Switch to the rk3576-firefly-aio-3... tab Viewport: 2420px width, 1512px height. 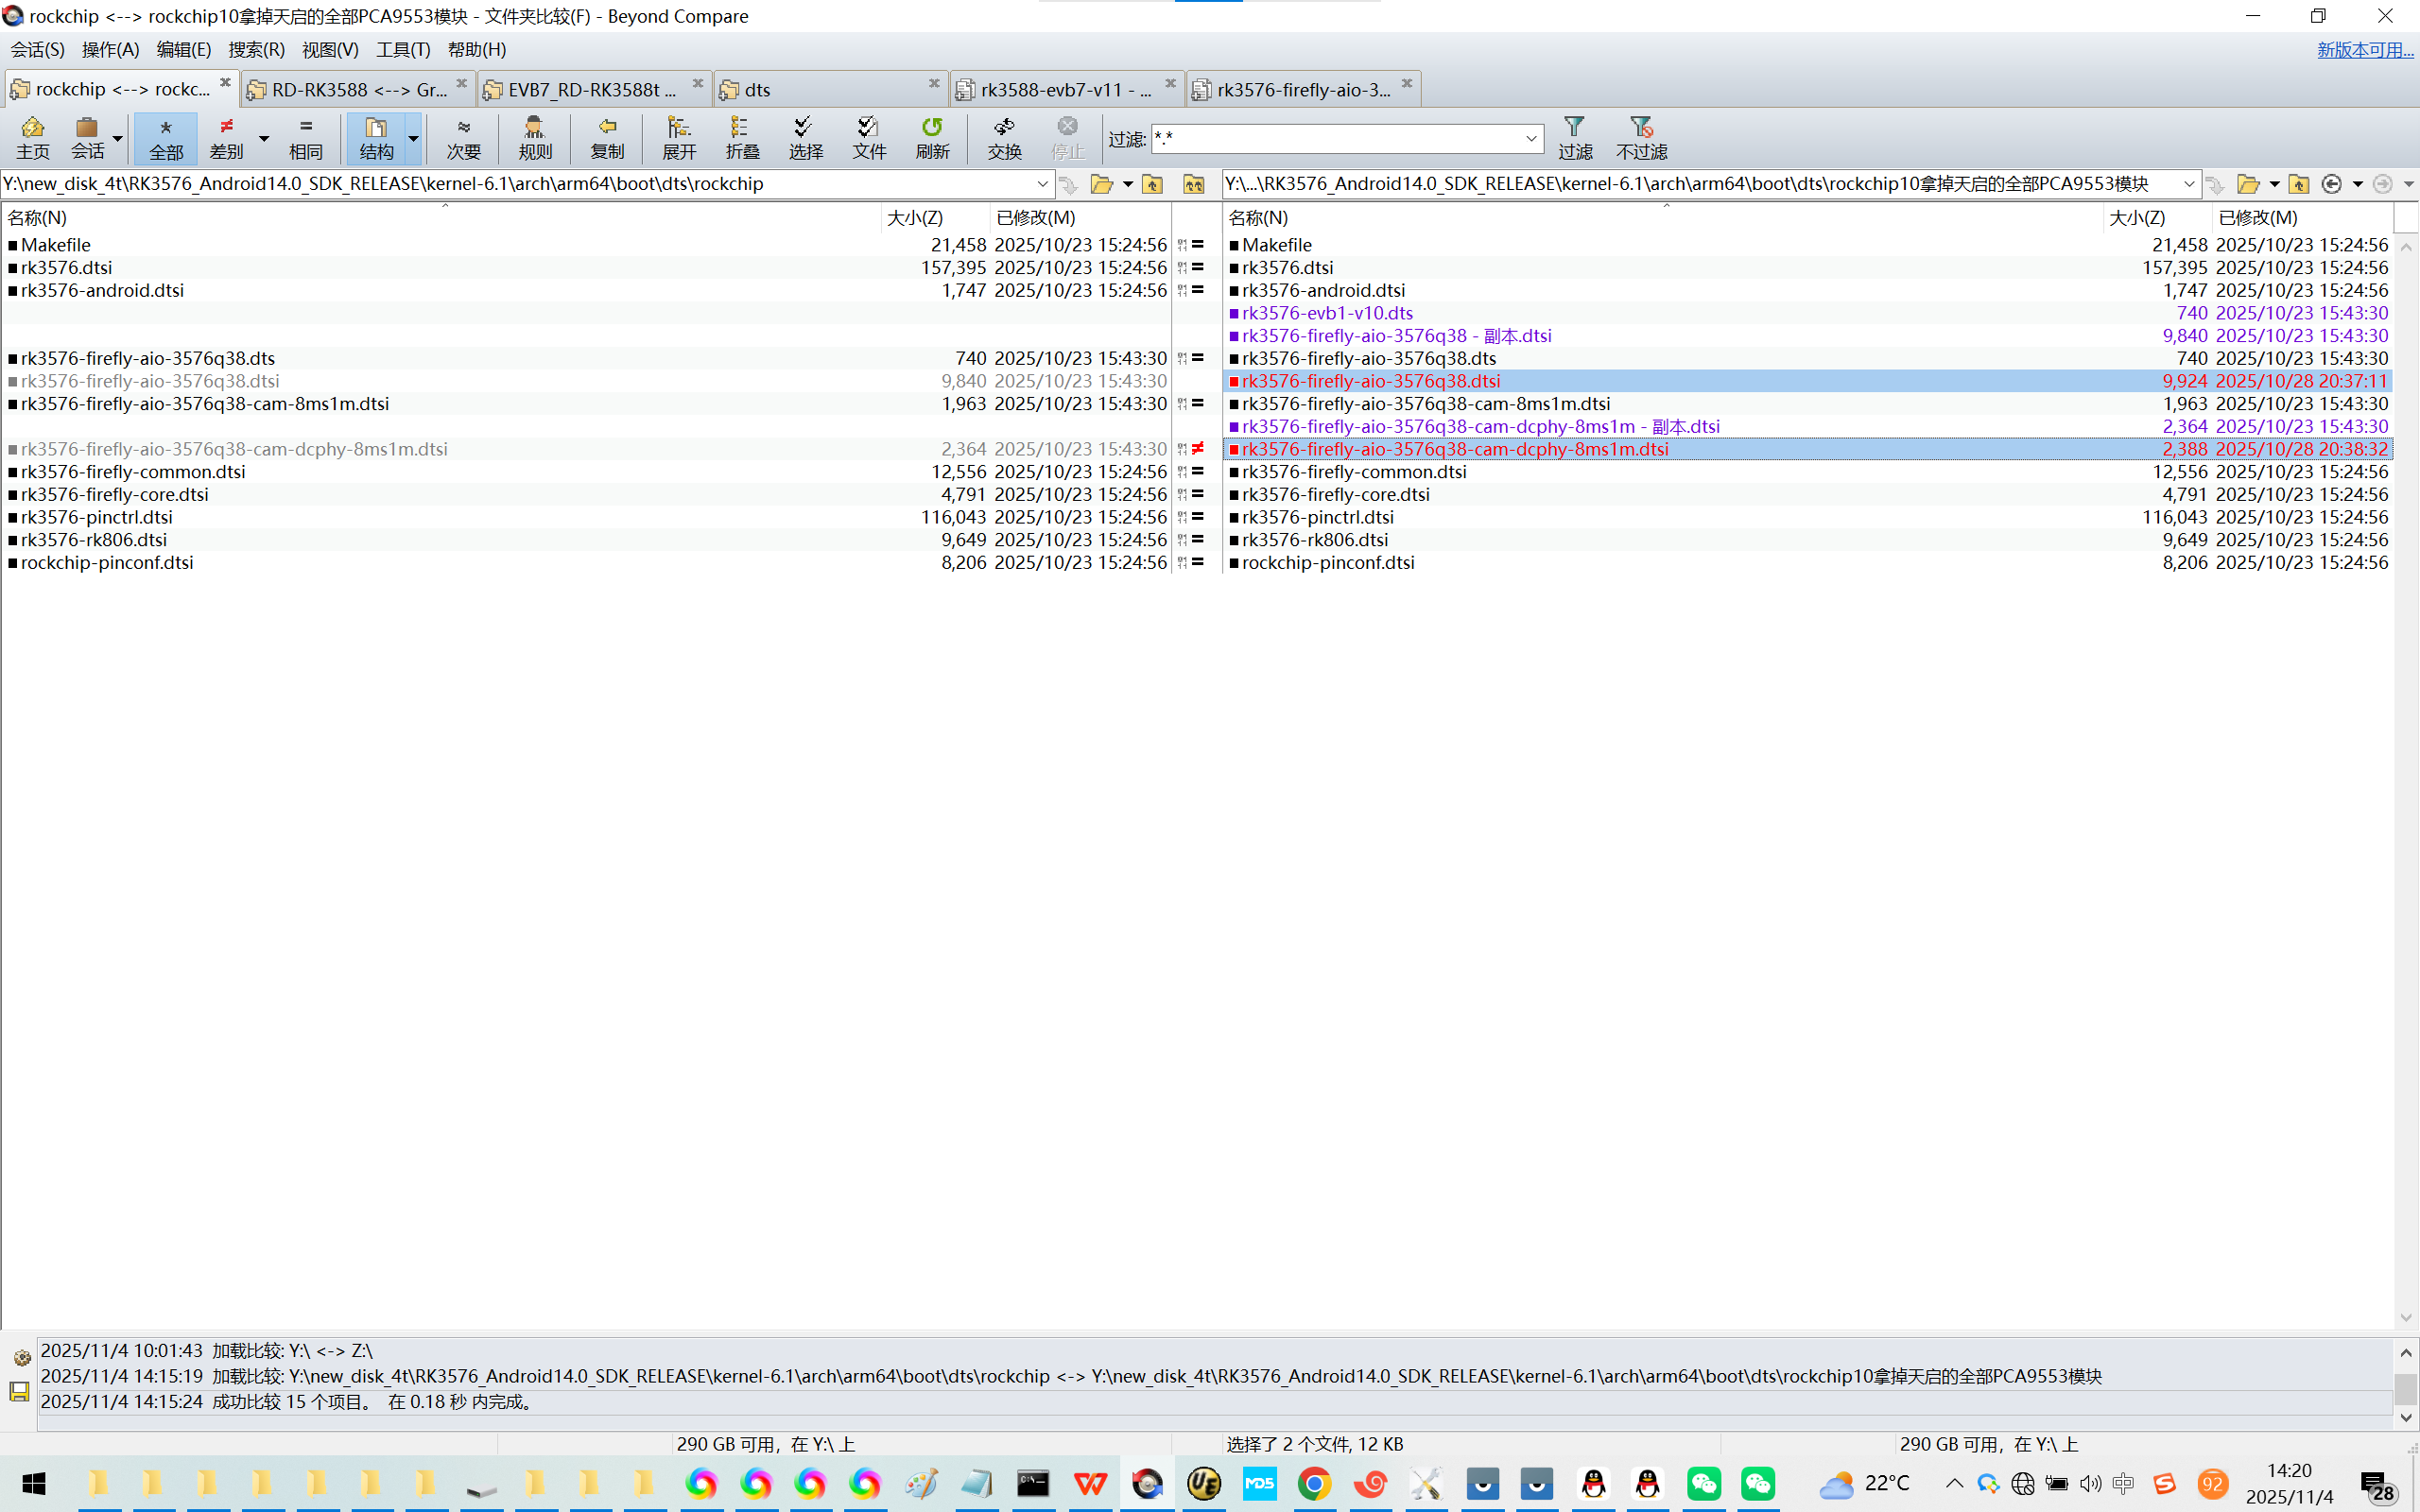tap(1302, 90)
